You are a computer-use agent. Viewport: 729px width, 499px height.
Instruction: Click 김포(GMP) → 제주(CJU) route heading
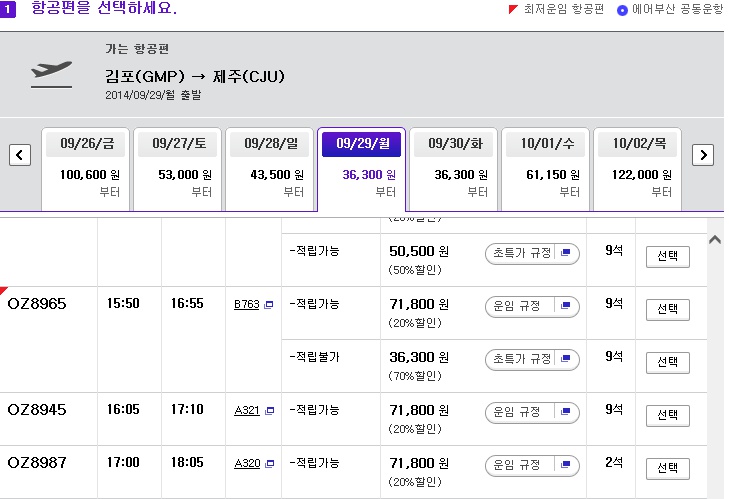(195, 76)
